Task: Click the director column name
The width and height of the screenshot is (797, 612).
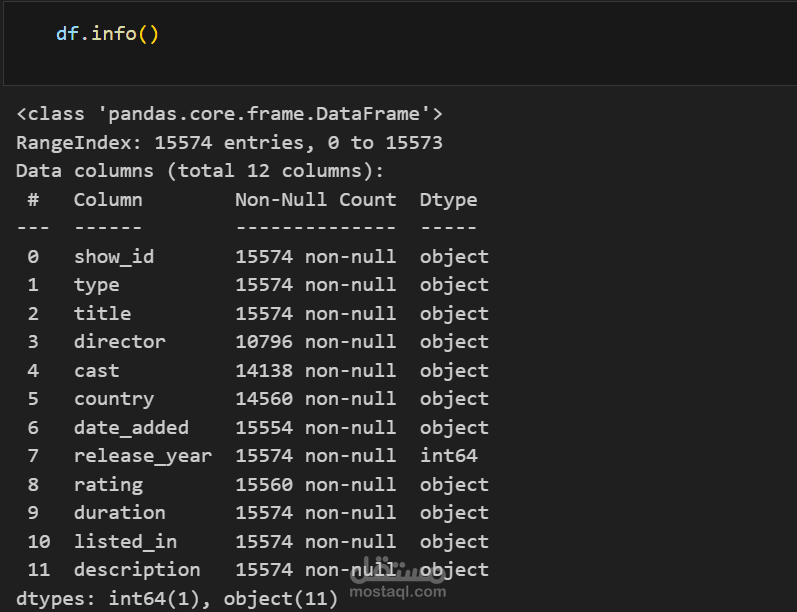Action: [120, 342]
